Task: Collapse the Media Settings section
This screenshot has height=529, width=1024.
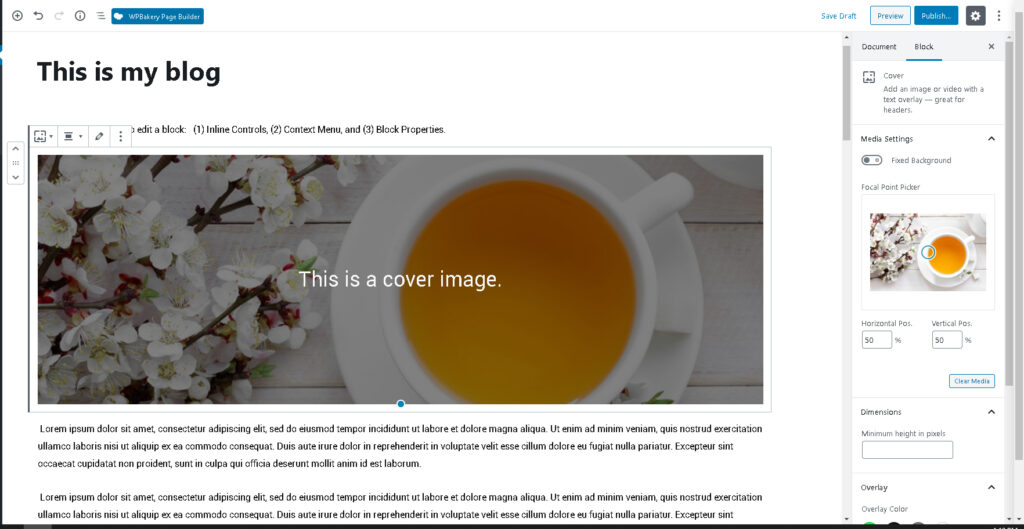Action: pos(991,139)
